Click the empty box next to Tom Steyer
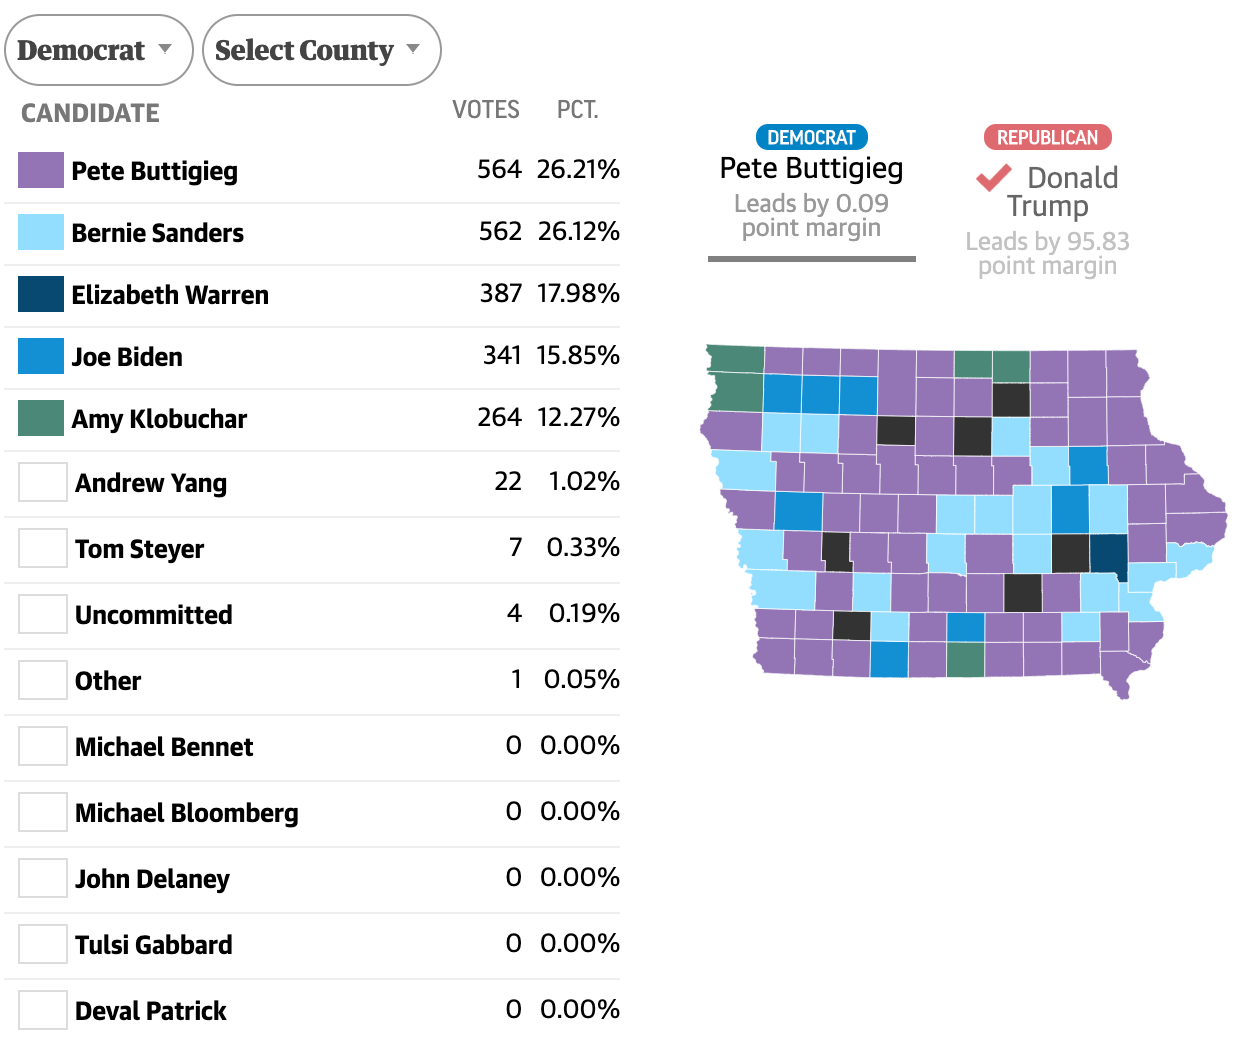The image size is (1244, 1042). point(43,549)
